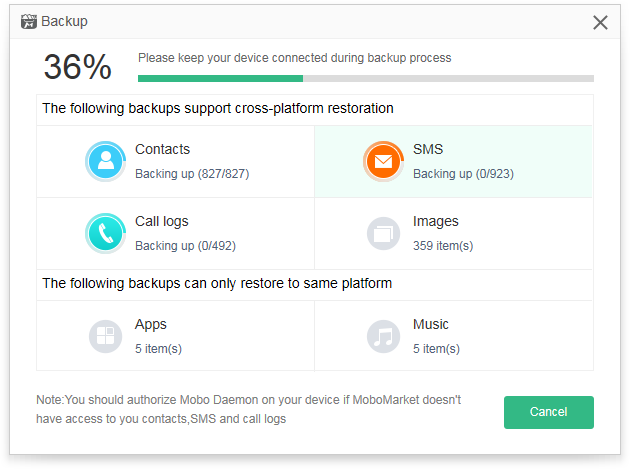Click the Mobo Daemon authorization note

click(x=249, y=409)
